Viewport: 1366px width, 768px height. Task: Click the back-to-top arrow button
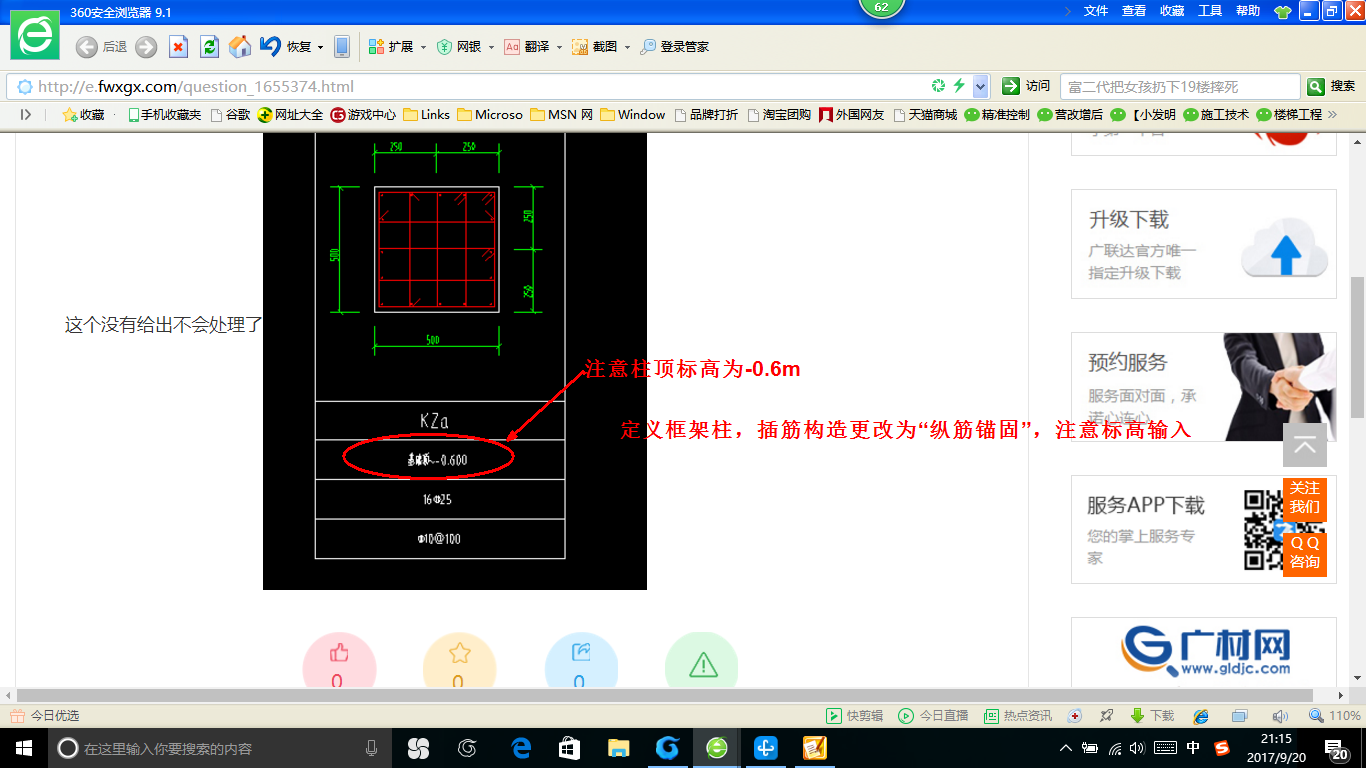click(x=1305, y=445)
